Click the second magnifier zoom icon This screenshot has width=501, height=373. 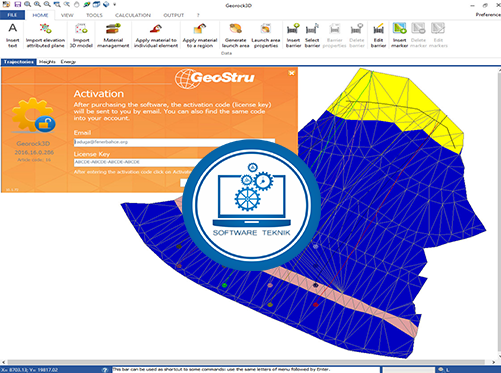[37, 4]
